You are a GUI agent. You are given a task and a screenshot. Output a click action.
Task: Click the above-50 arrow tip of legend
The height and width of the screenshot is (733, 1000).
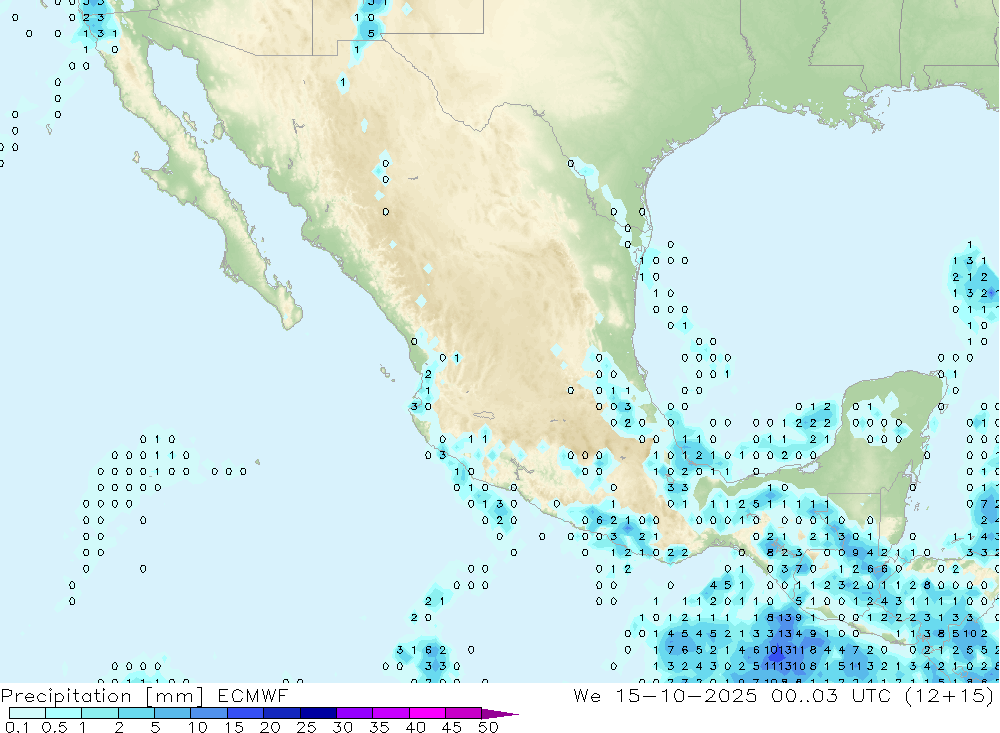tap(500, 714)
